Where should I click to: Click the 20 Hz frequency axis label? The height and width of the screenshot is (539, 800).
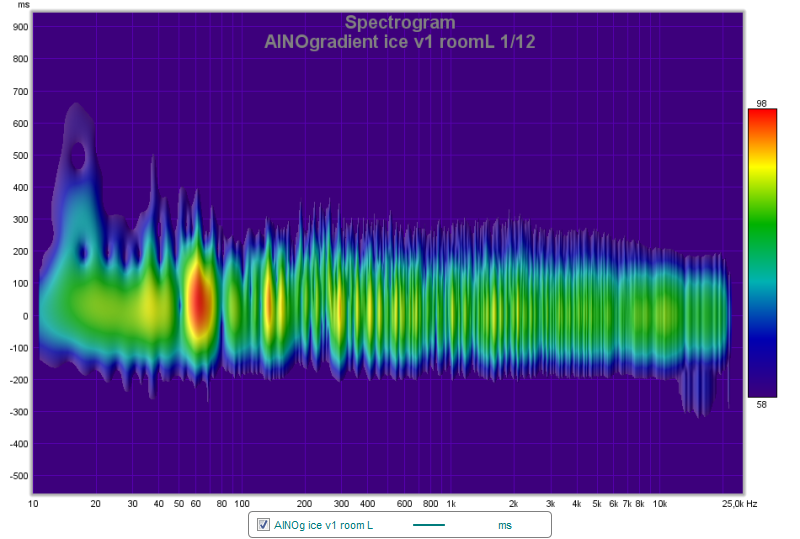95,504
